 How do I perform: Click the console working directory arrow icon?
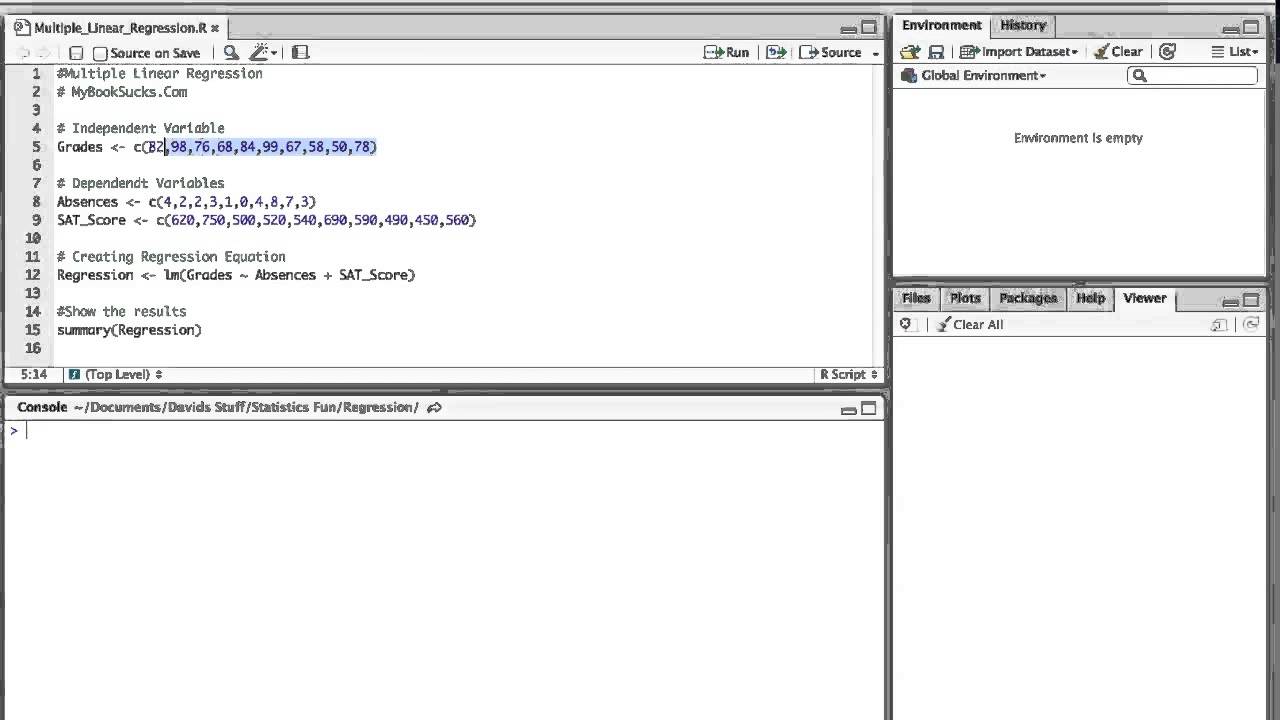click(x=434, y=407)
